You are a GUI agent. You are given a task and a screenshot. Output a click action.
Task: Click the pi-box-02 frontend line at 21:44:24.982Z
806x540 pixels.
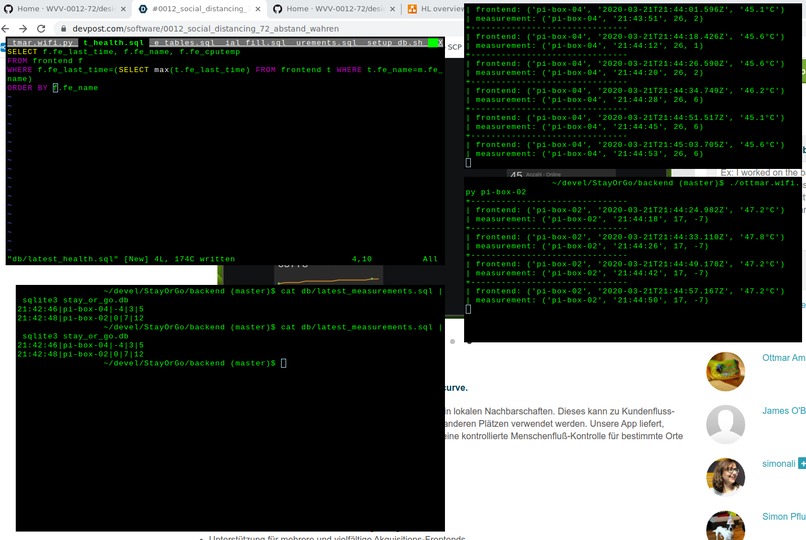click(630, 210)
